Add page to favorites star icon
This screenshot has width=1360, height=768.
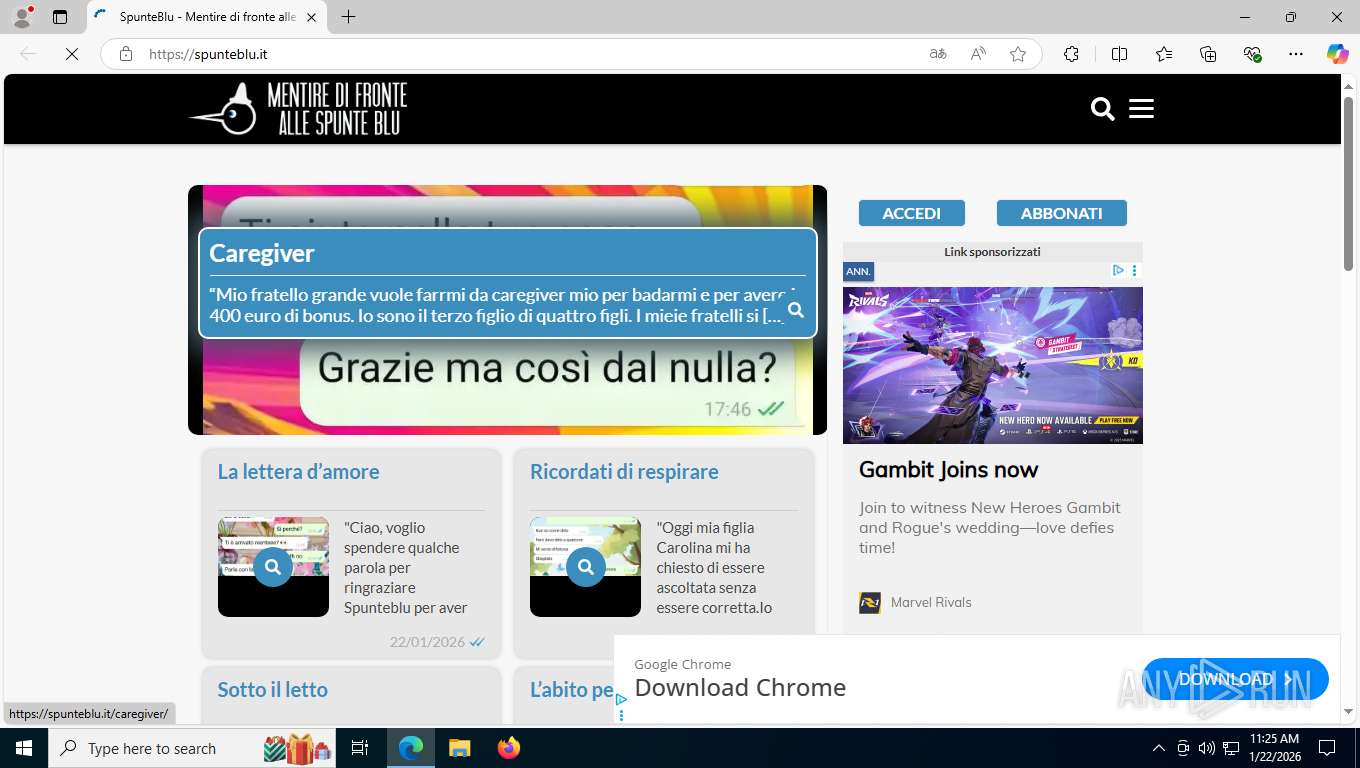tap(1018, 54)
